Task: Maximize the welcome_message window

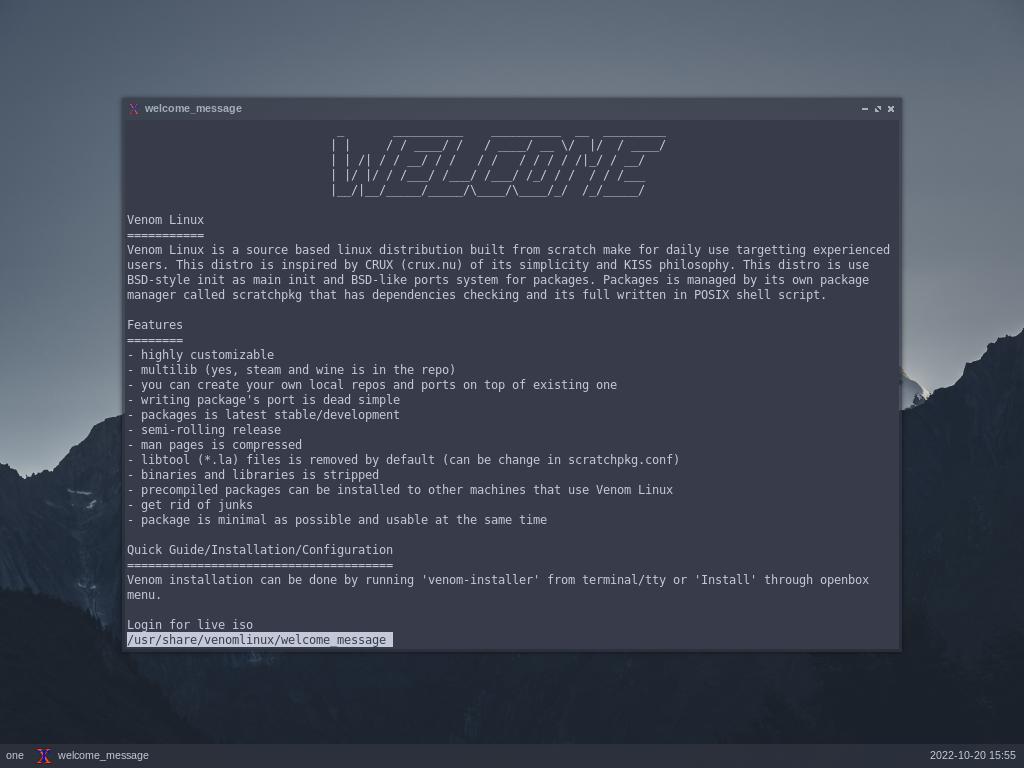Action: click(878, 109)
